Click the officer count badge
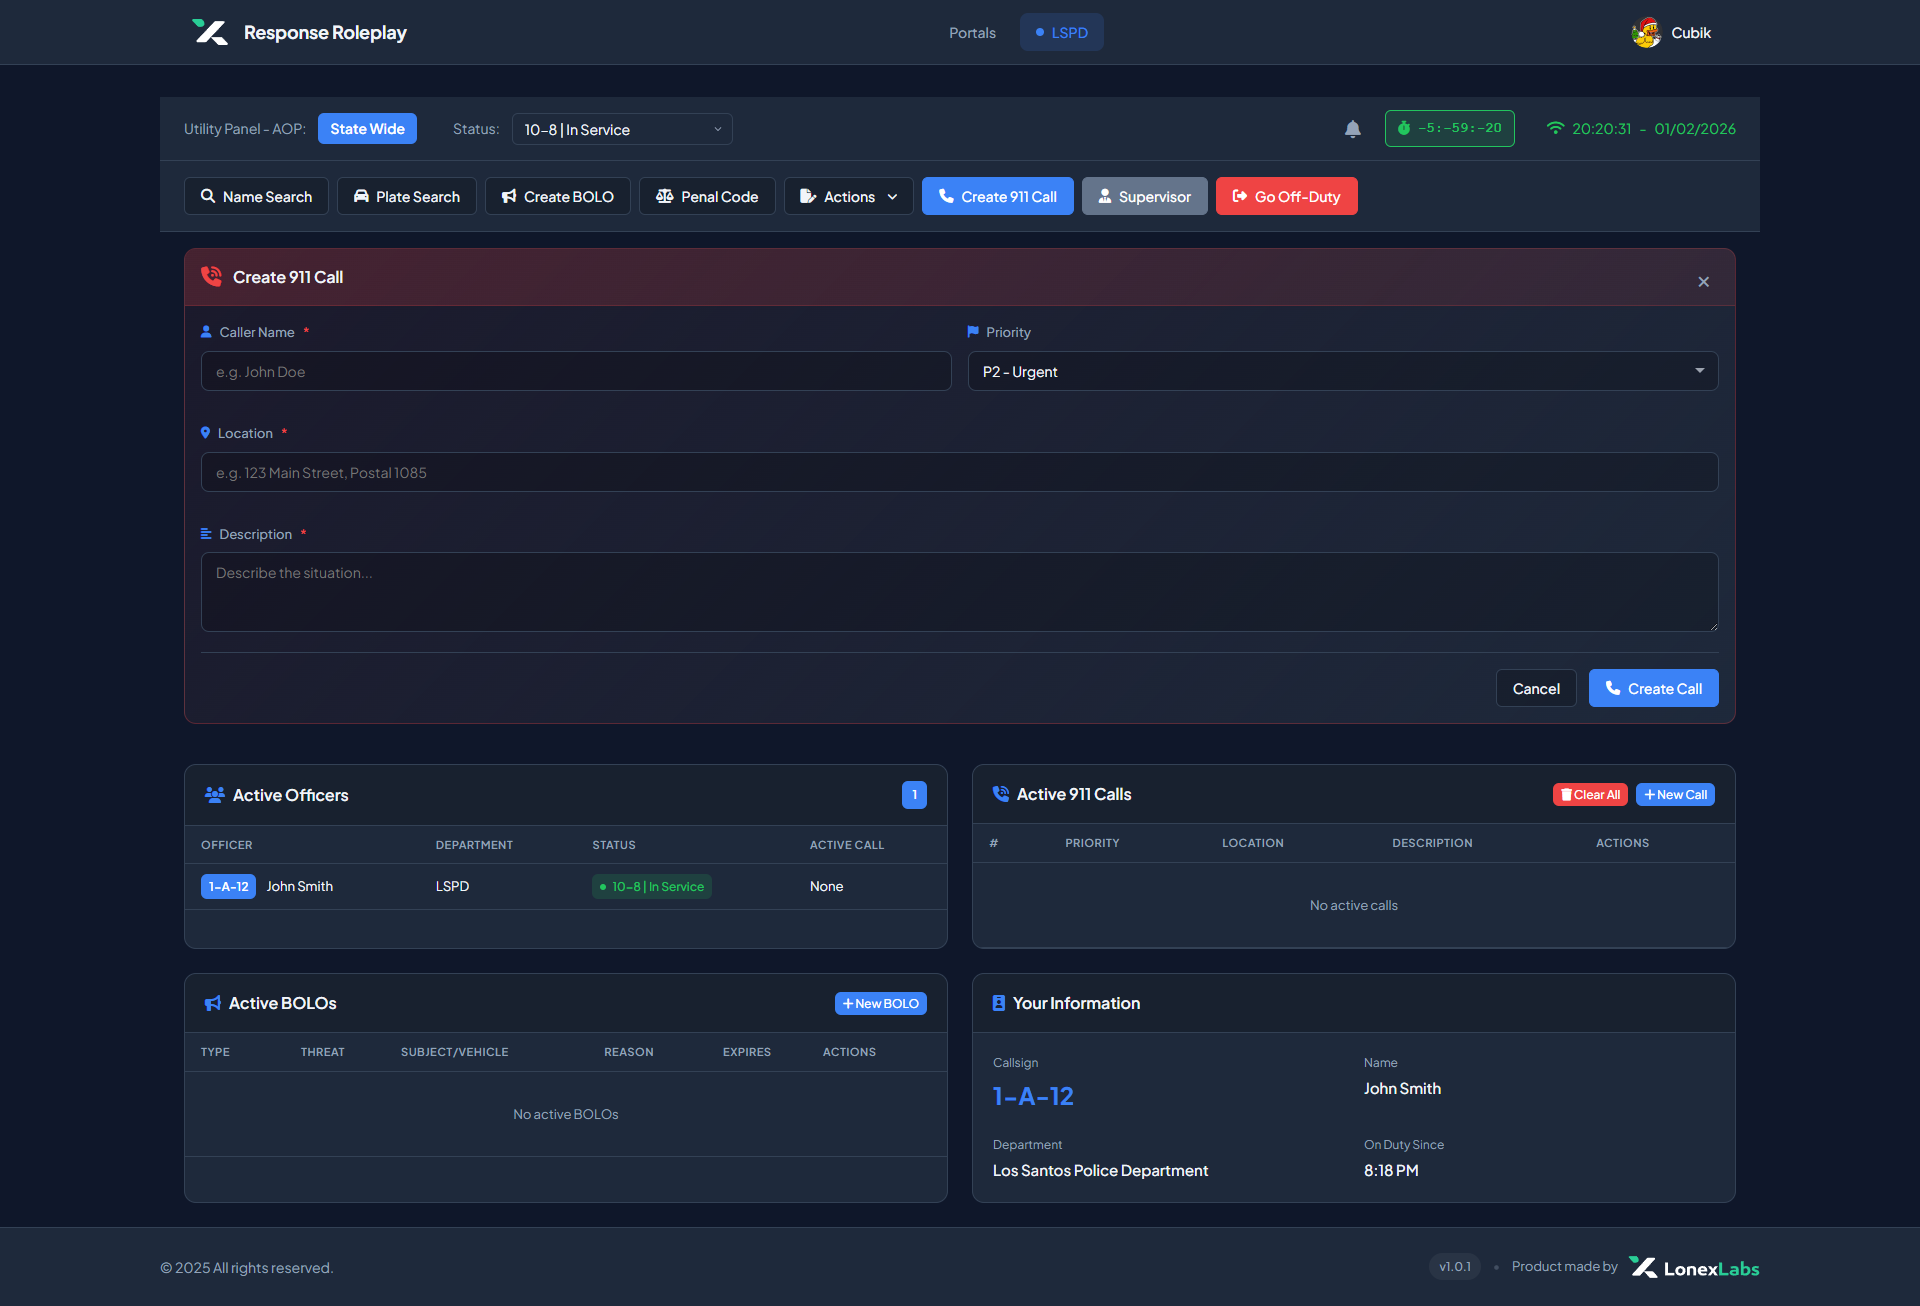 click(914, 795)
